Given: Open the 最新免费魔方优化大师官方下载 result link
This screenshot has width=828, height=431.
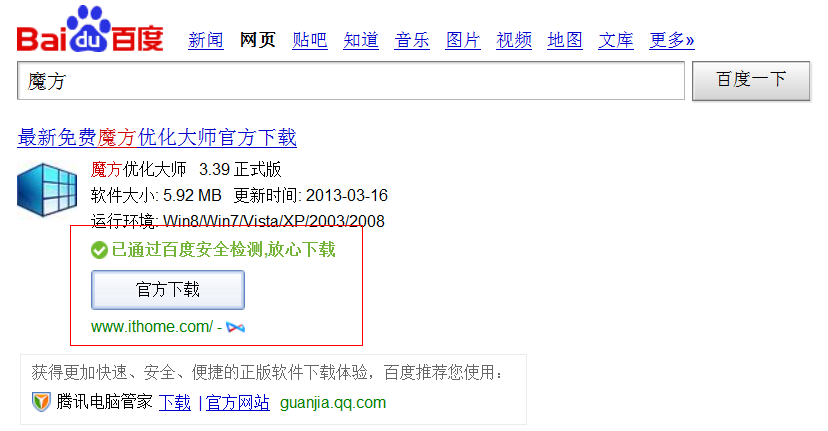Looking at the screenshot, I should tap(157, 137).
